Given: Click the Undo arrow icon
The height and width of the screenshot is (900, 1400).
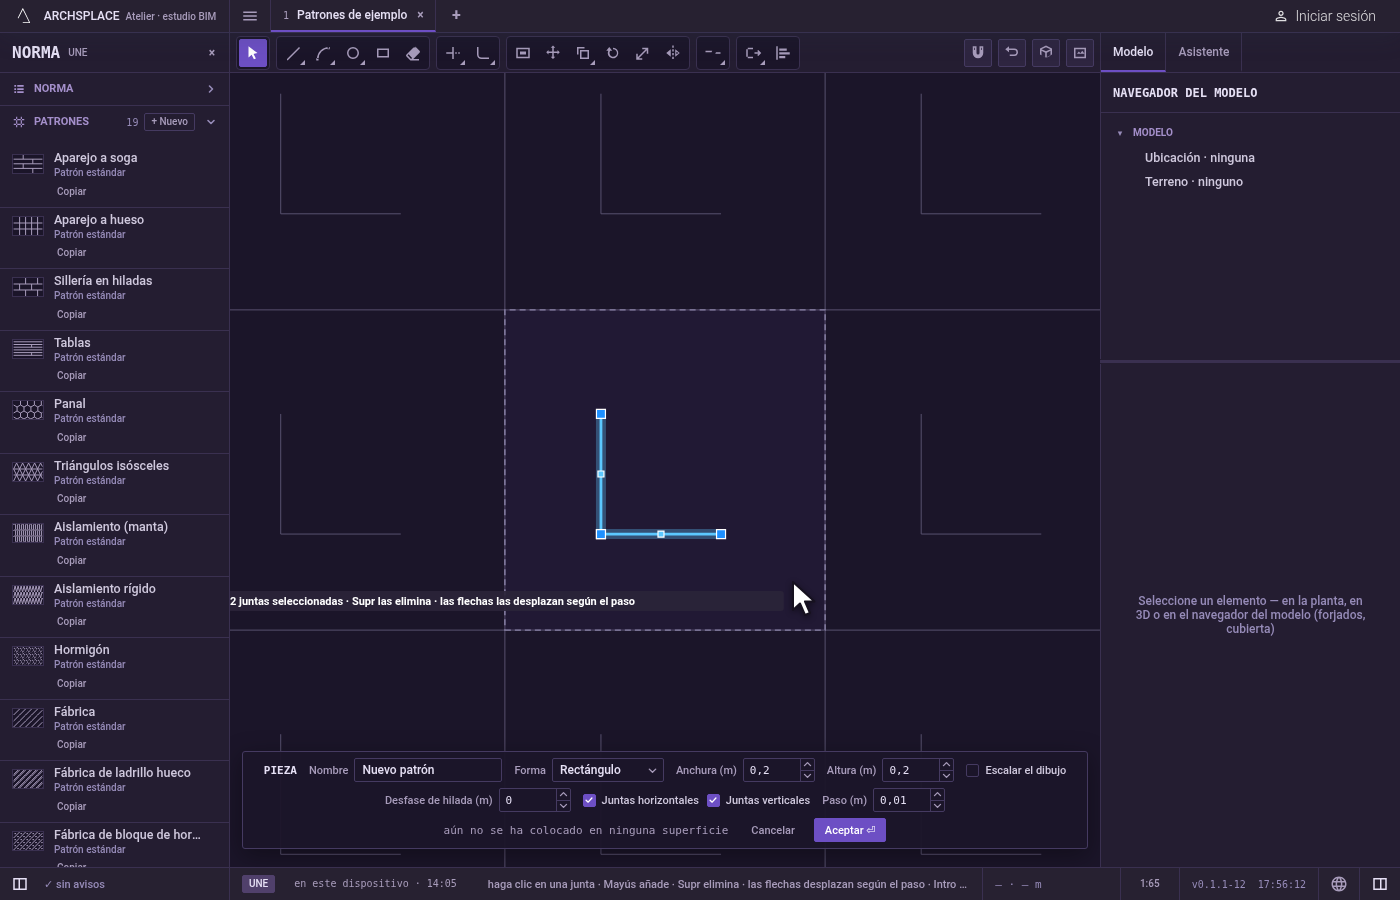Looking at the screenshot, I should [x=1012, y=53].
